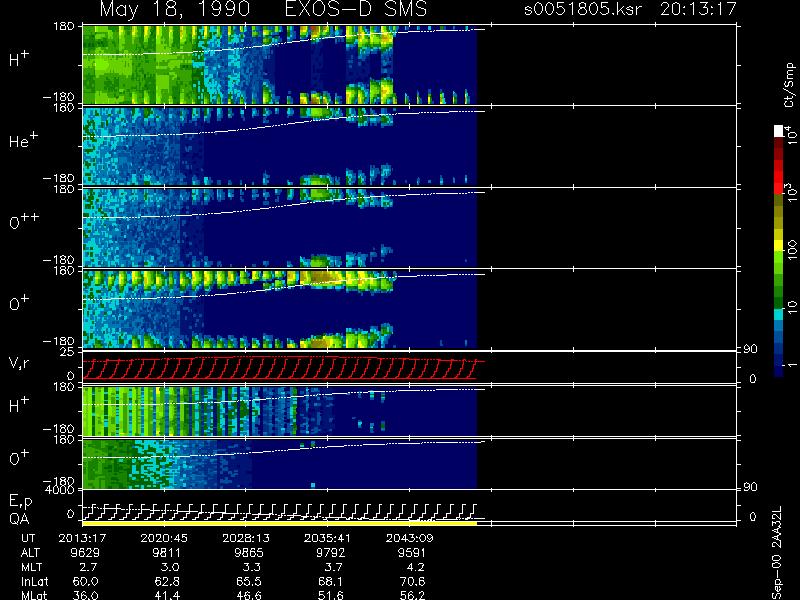The height and width of the screenshot is (600, 800).
Task: Click the "E,p" panel label
Action: click(x=20, y=502)
